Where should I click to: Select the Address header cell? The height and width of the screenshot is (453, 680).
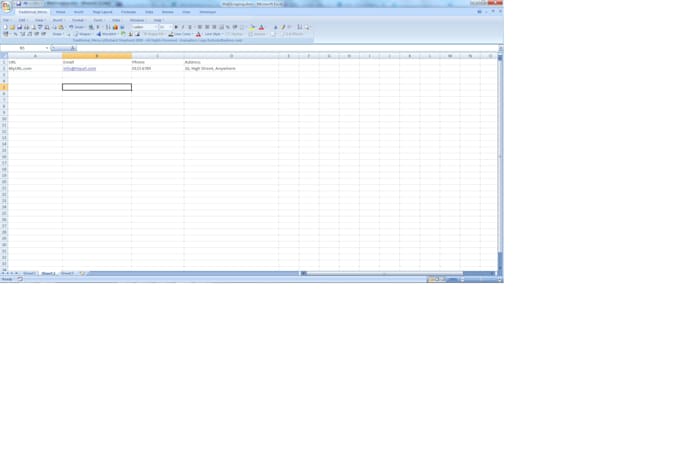click(x=231, y=62)
